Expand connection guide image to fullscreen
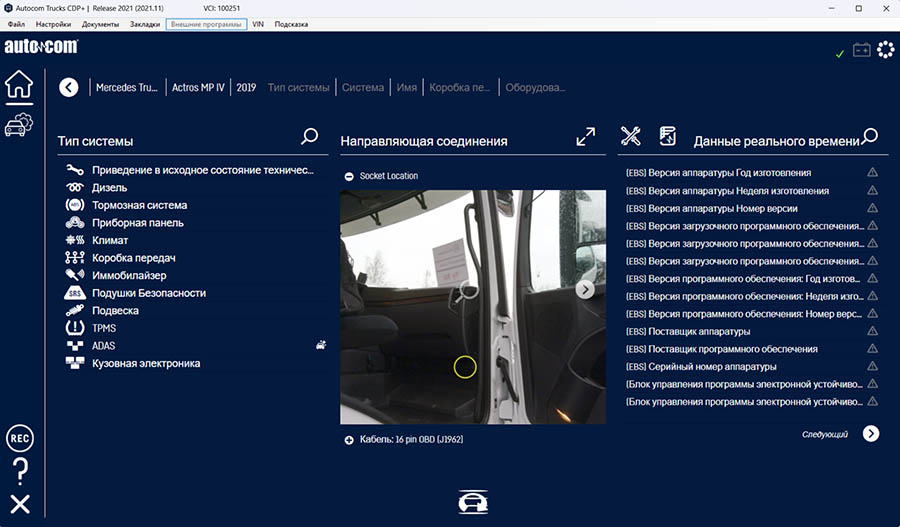 pos(586,137)
